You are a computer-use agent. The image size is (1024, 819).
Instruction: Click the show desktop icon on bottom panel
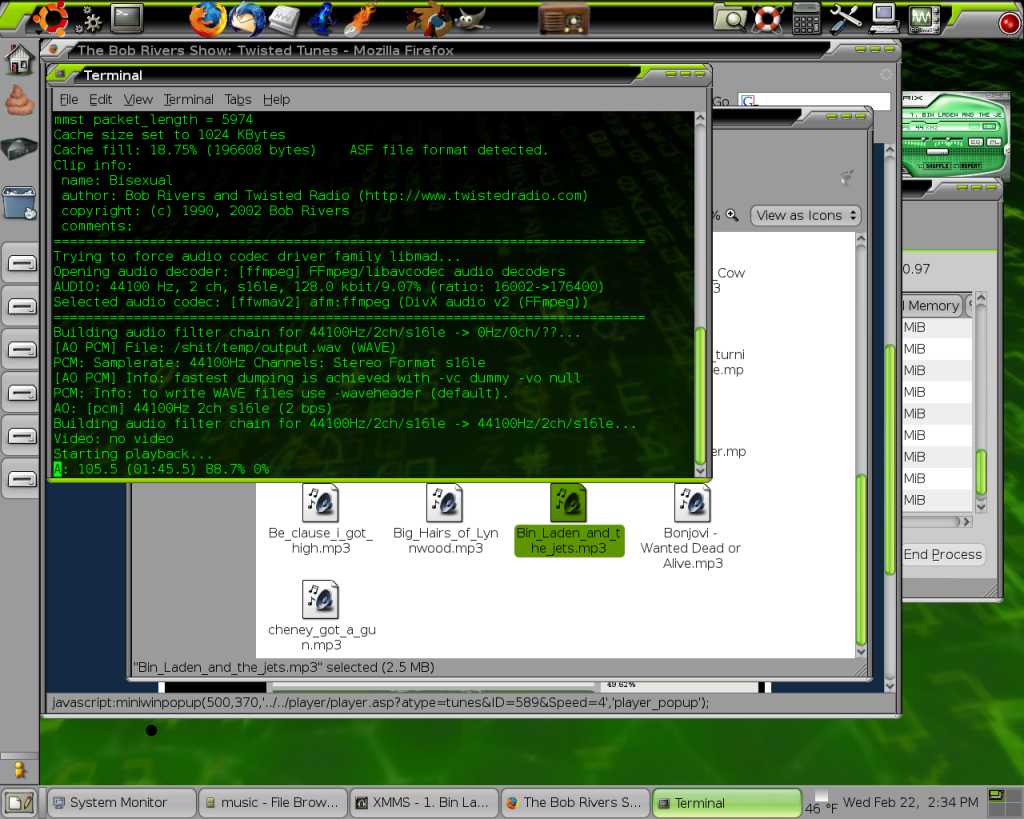coord(20,802)
